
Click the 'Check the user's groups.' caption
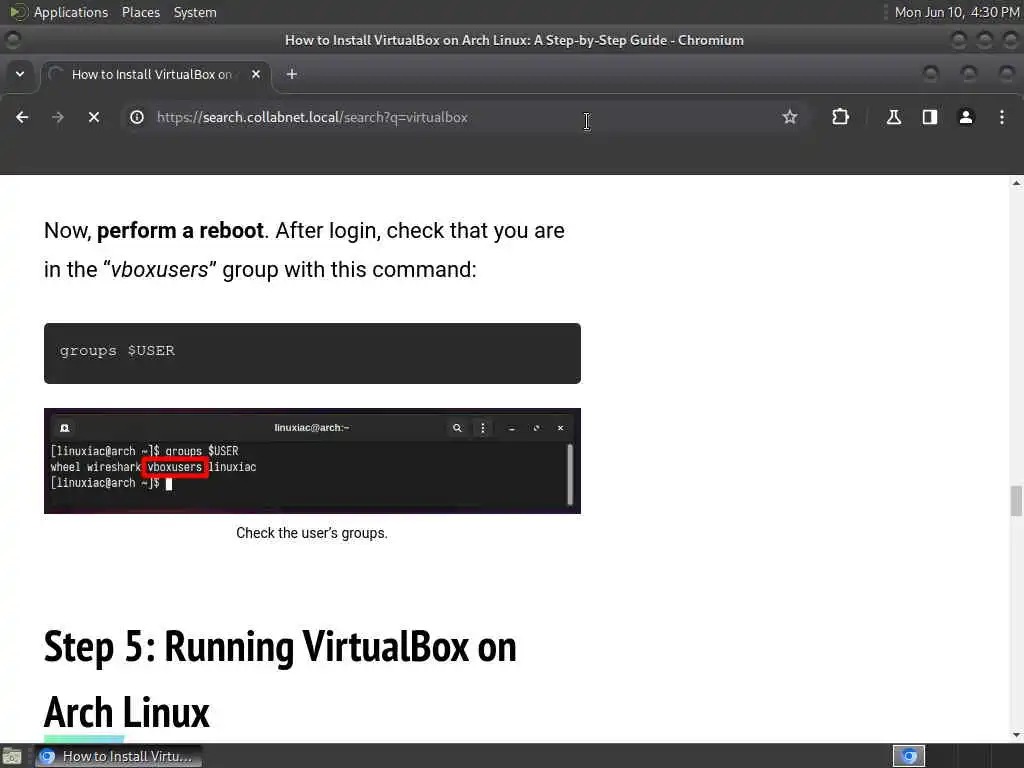click(x=312, y=533)
